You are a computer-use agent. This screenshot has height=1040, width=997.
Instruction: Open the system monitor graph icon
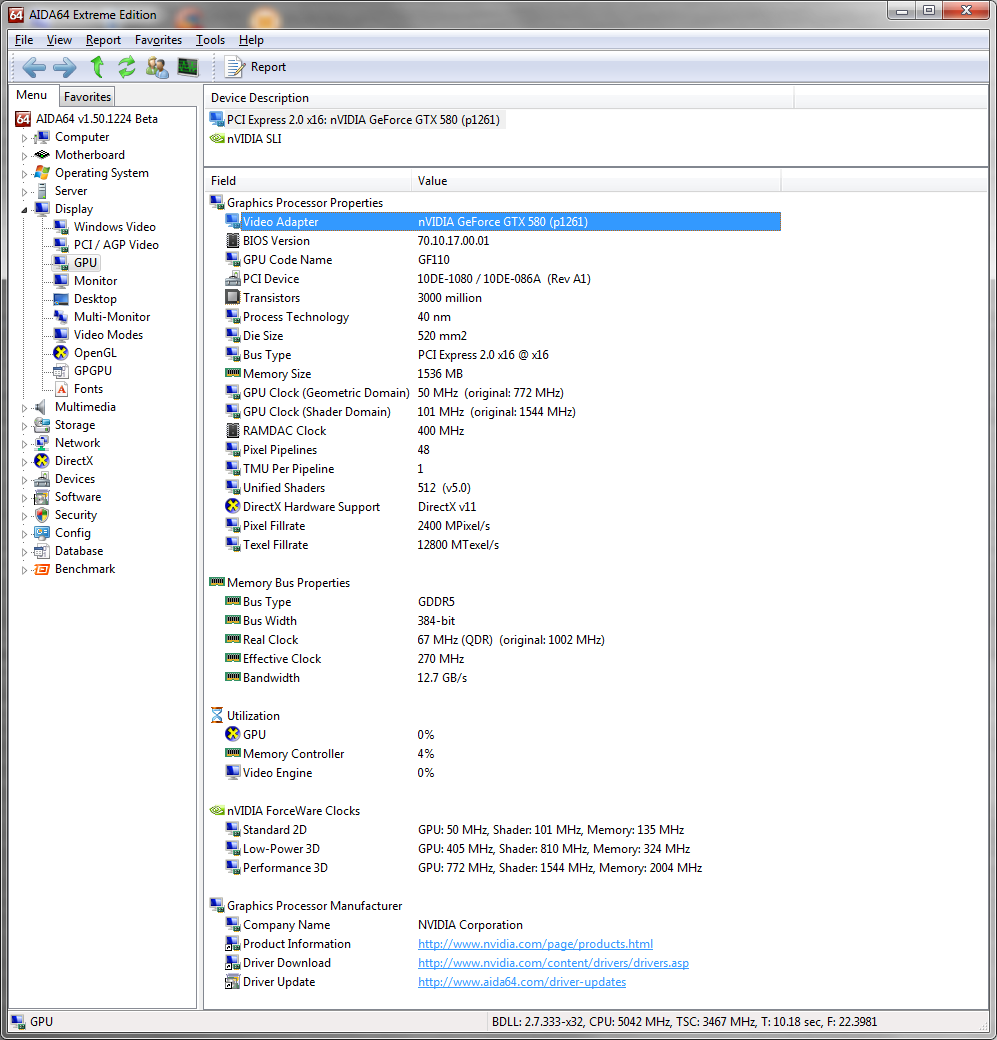coord(188,67)
